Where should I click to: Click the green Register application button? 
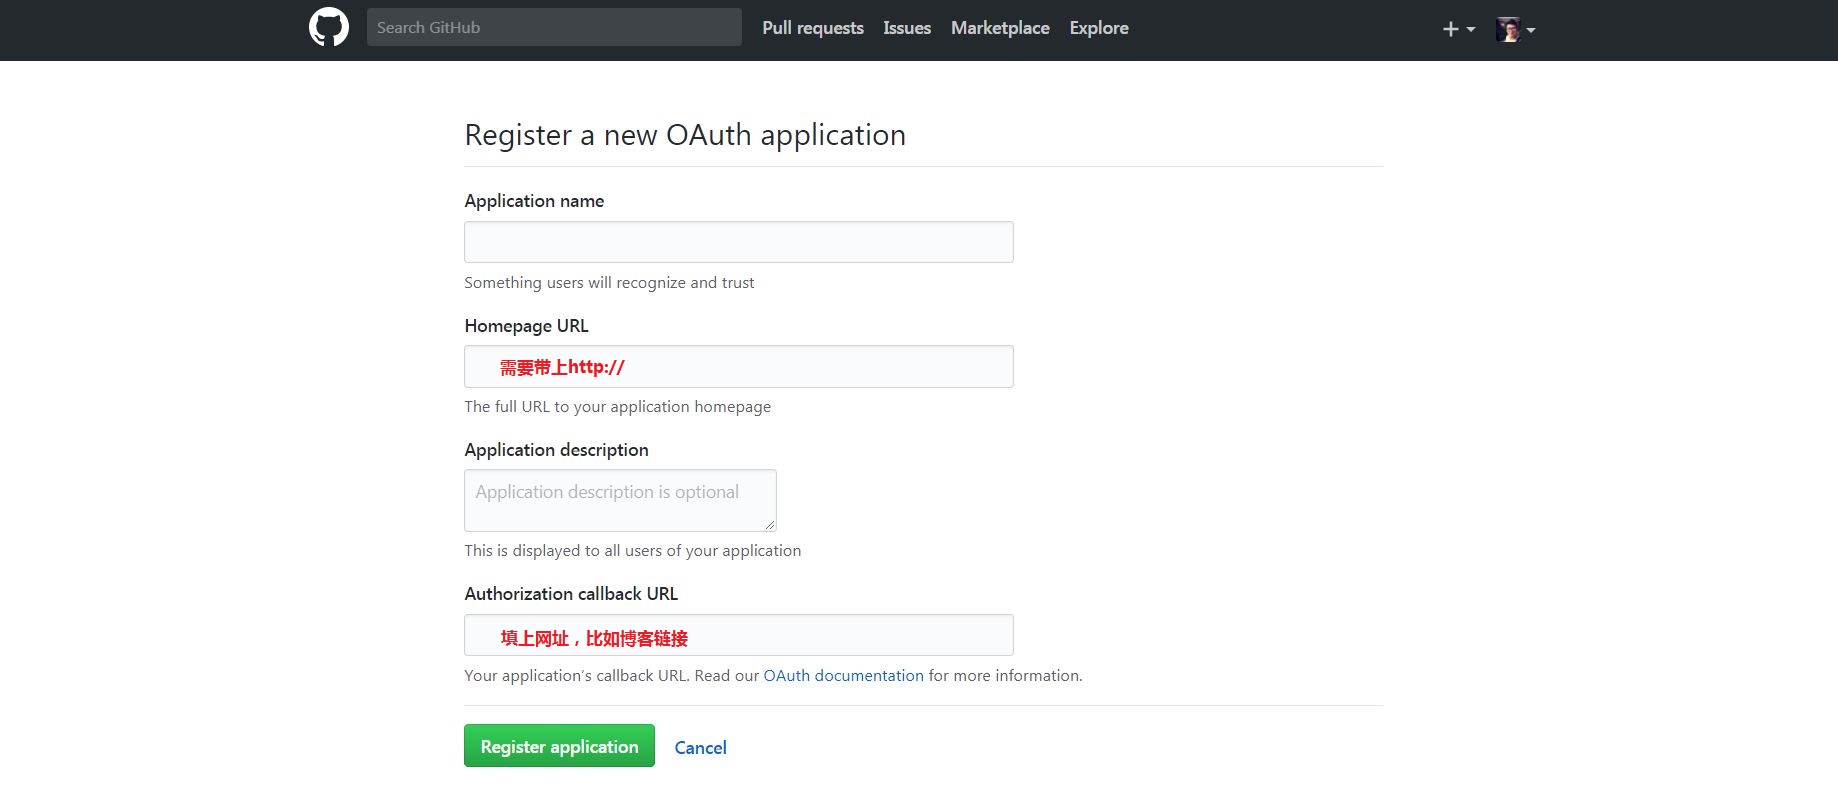point(559,746)
